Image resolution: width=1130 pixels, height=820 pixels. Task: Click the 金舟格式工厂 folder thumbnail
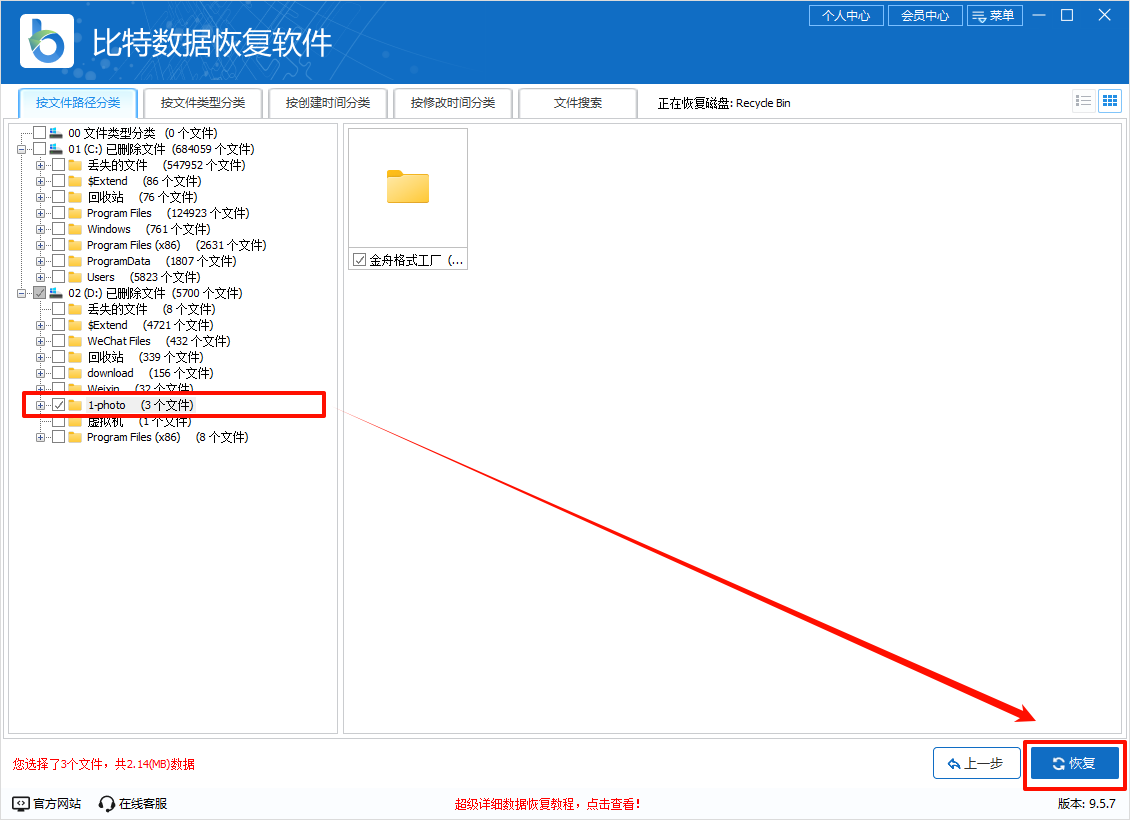tap(407, 188)
